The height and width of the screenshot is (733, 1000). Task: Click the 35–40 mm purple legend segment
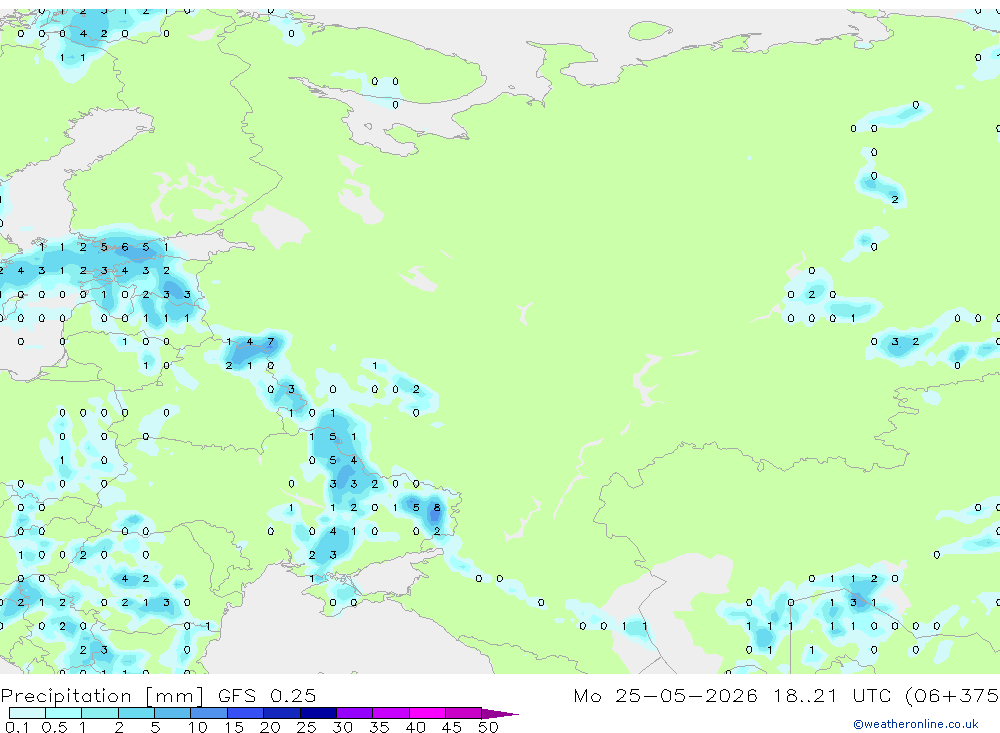coord(391,713)
